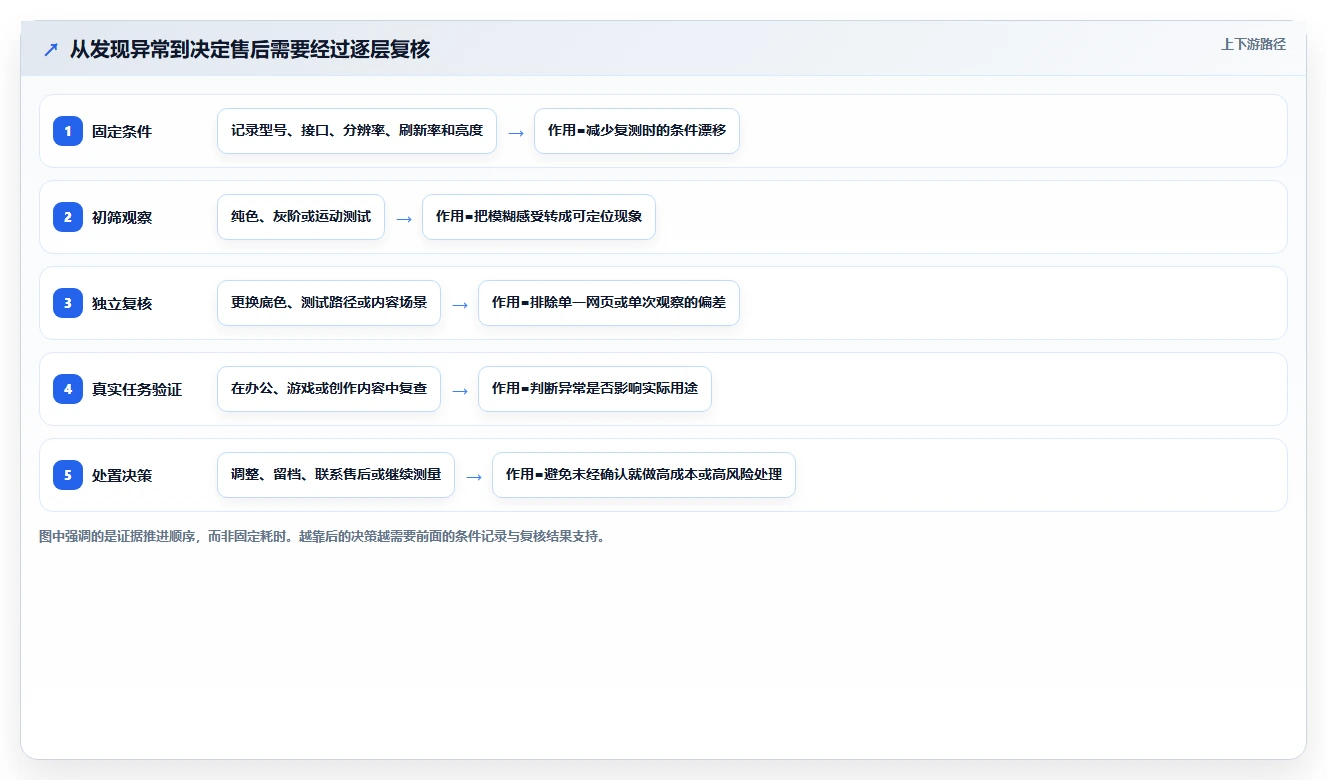Image resolution: width=1327 pixels, height=780 pixels.
Task: Click the 处置决策 step label
Action: [122, 475]
